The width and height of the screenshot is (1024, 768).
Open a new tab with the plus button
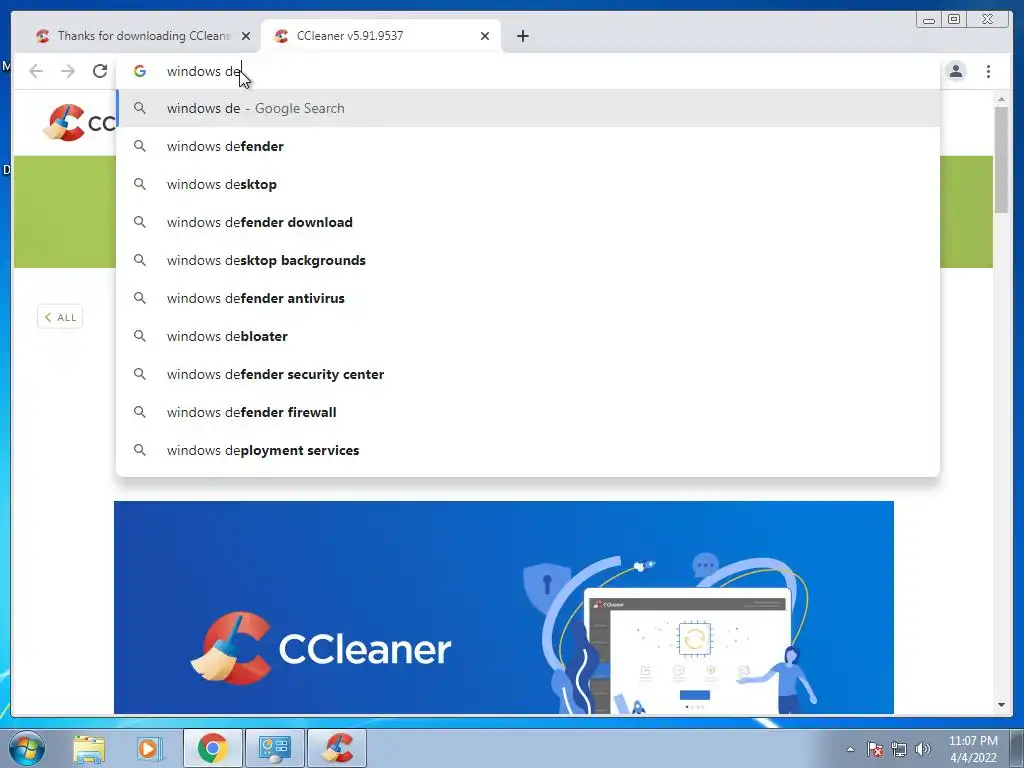pos(522,36)
